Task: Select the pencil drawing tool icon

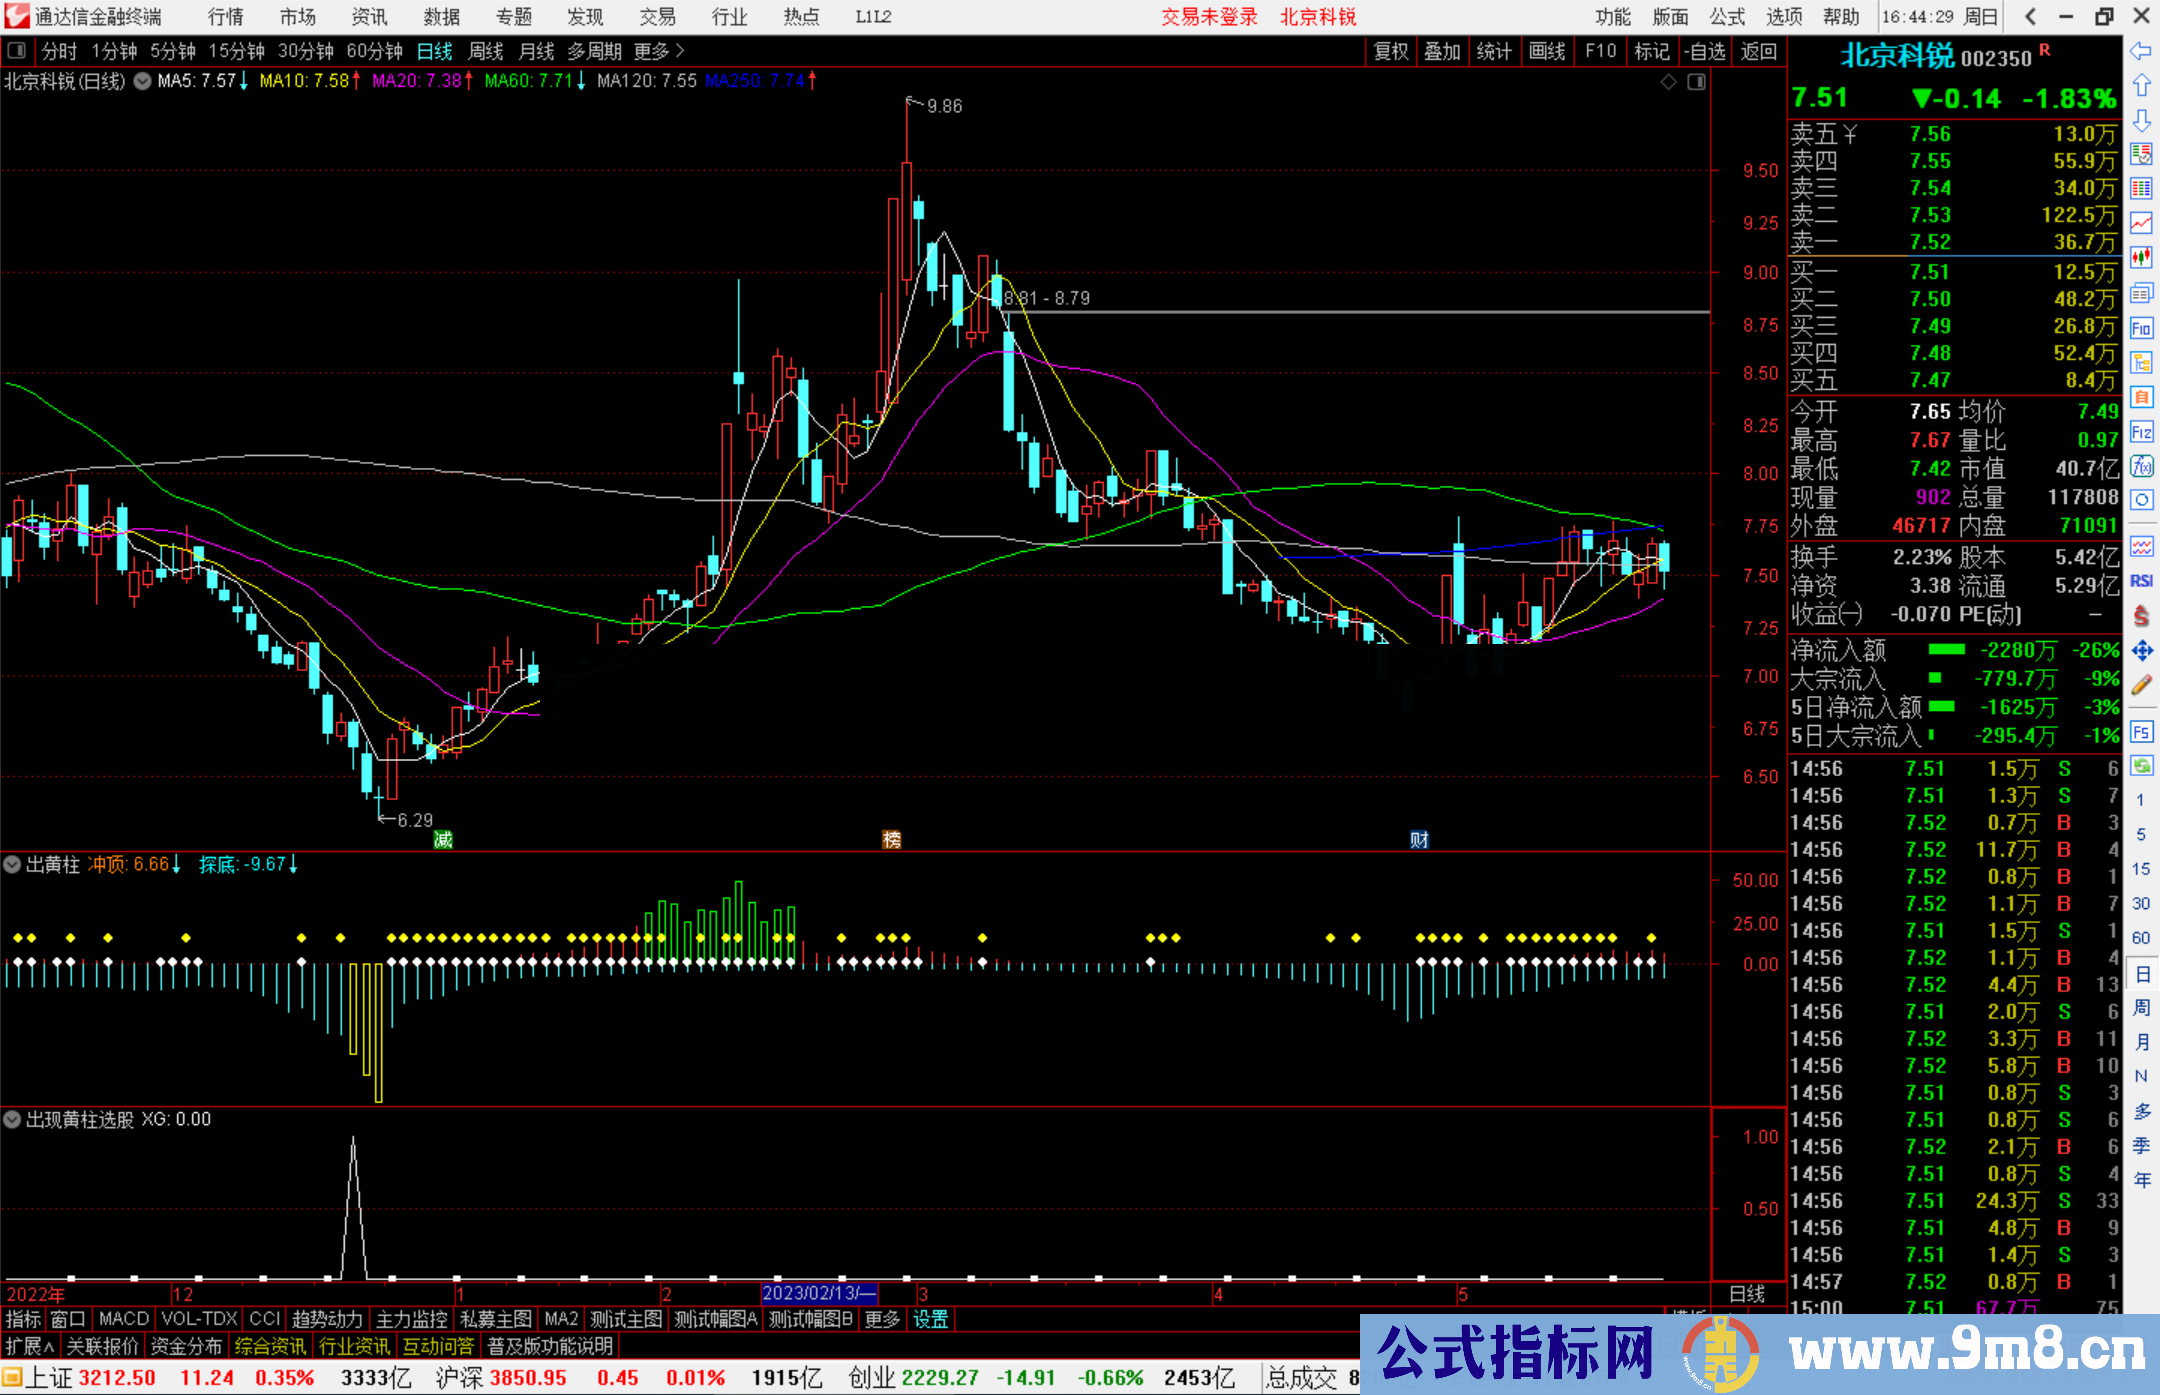Action: tap(2141, 686)
